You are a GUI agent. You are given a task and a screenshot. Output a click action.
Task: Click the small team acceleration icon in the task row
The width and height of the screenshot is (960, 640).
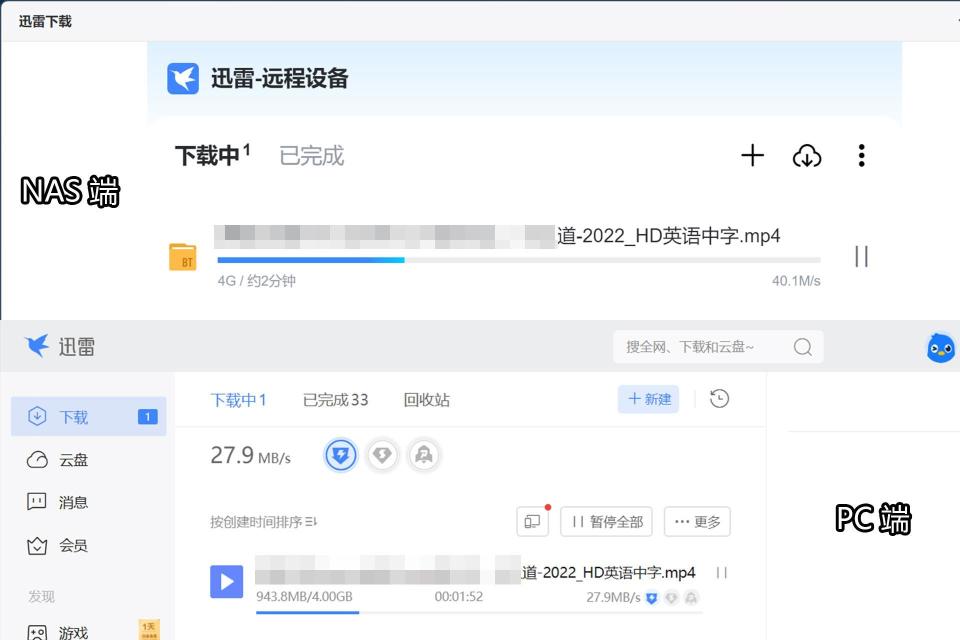pos(692,598)
